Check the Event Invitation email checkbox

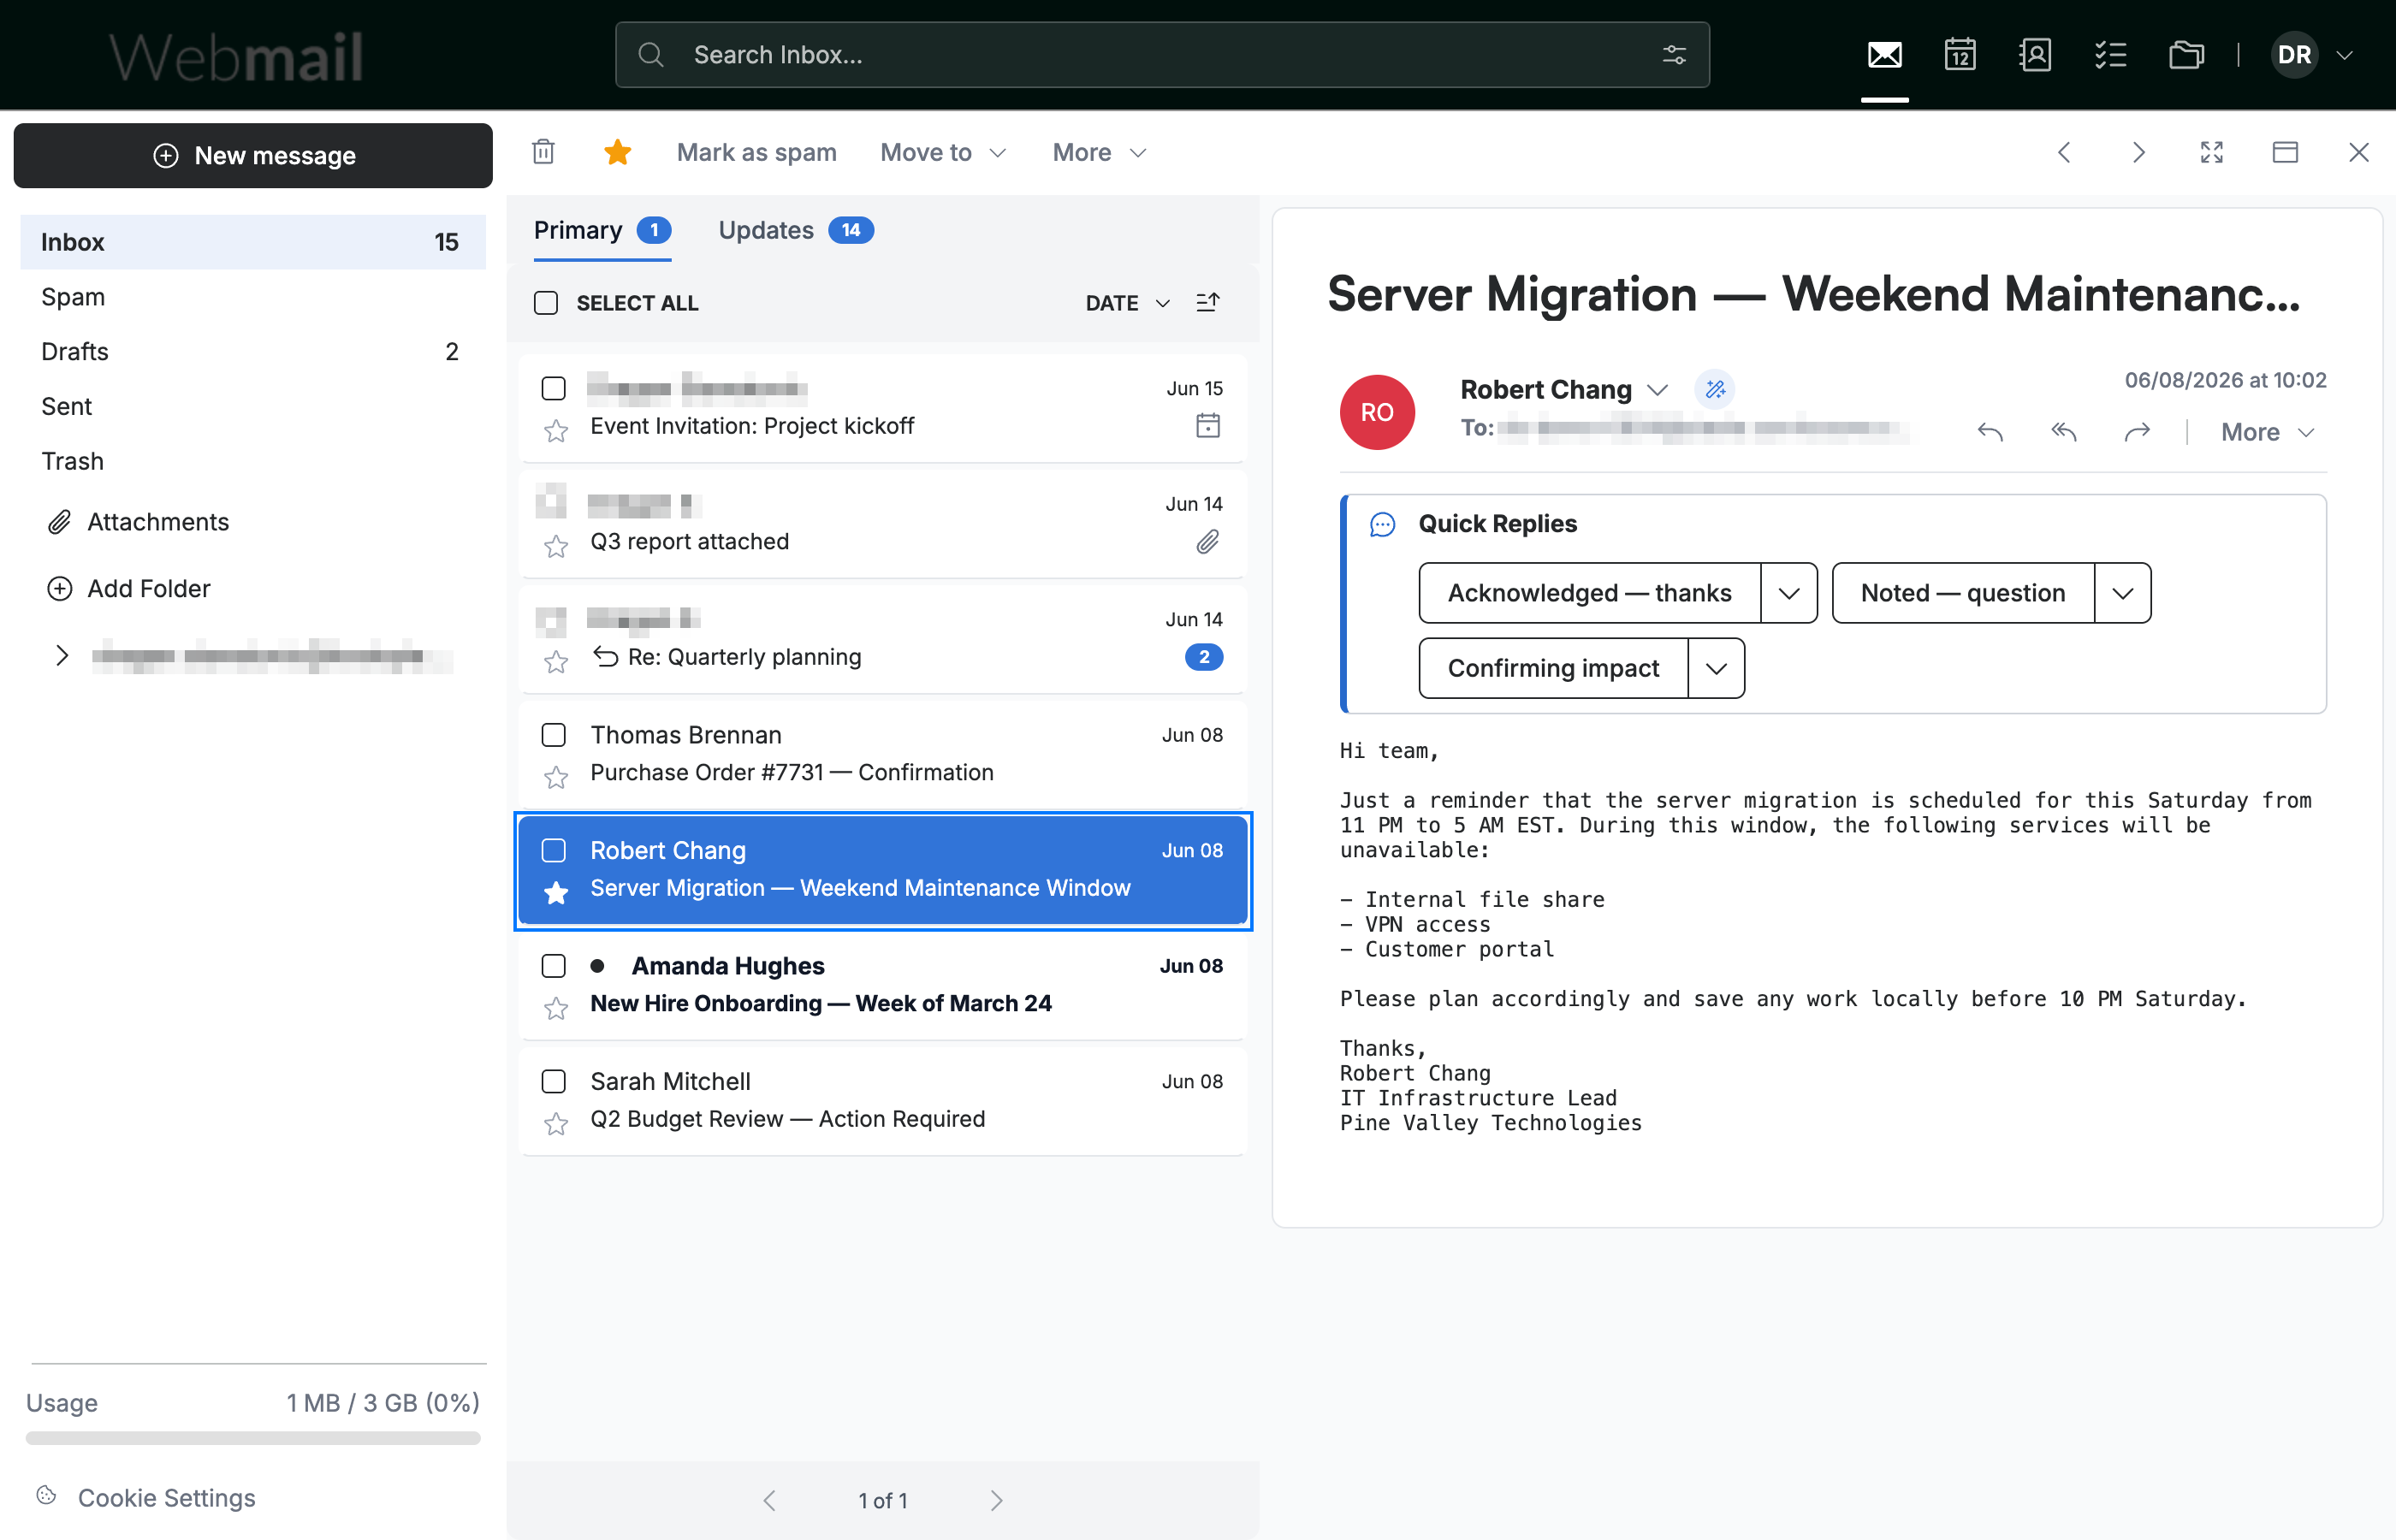click(553, 388)
